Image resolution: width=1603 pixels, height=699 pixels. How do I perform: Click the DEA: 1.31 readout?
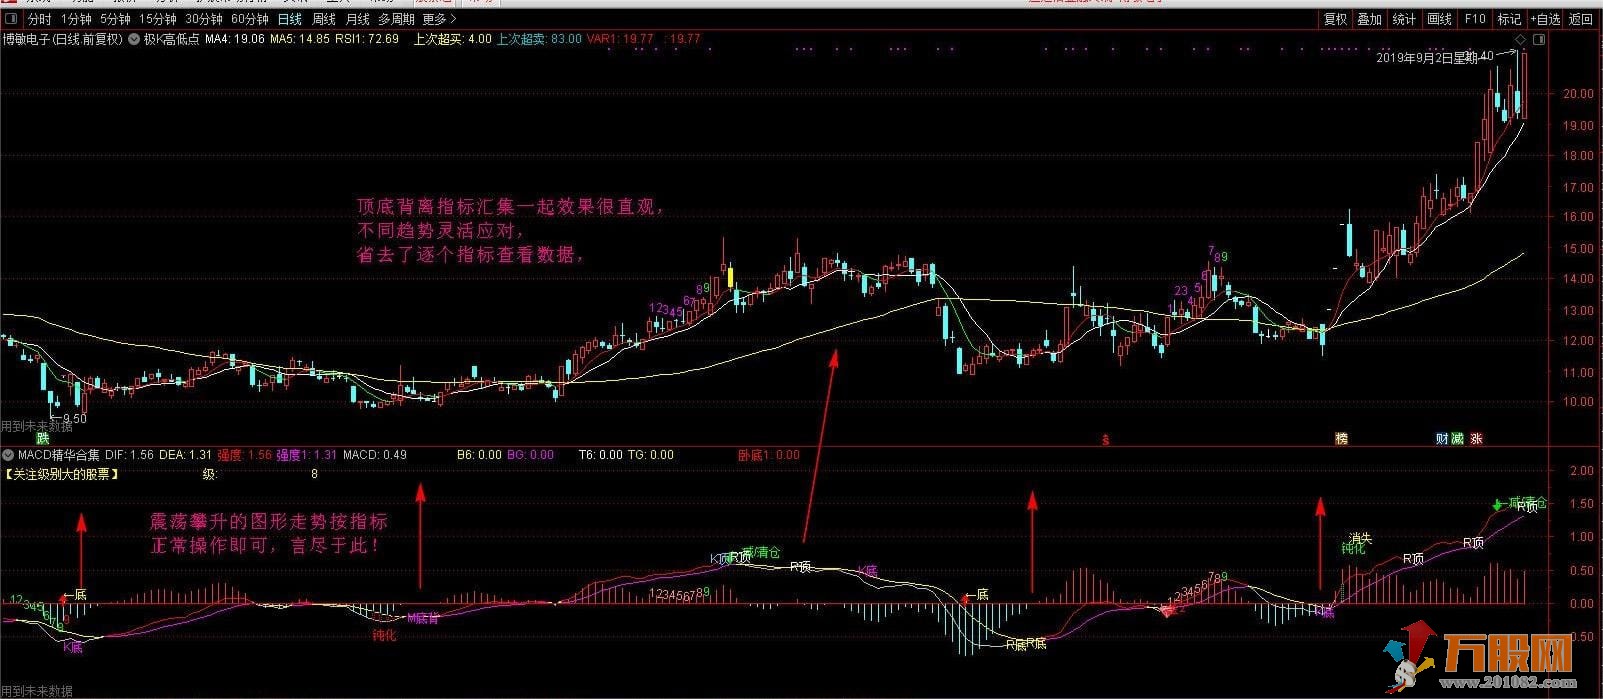[x=184, y=455]
